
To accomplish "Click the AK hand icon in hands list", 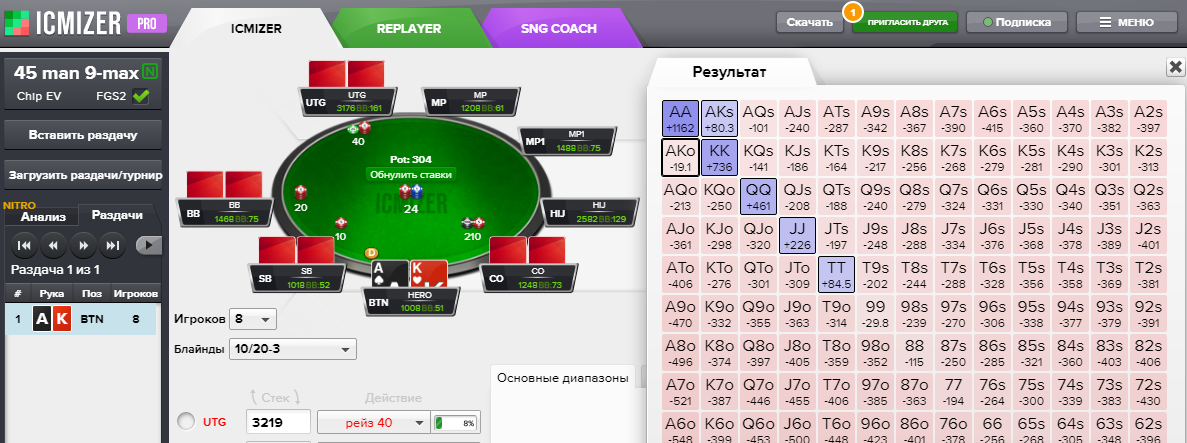I will click(51, 319).
